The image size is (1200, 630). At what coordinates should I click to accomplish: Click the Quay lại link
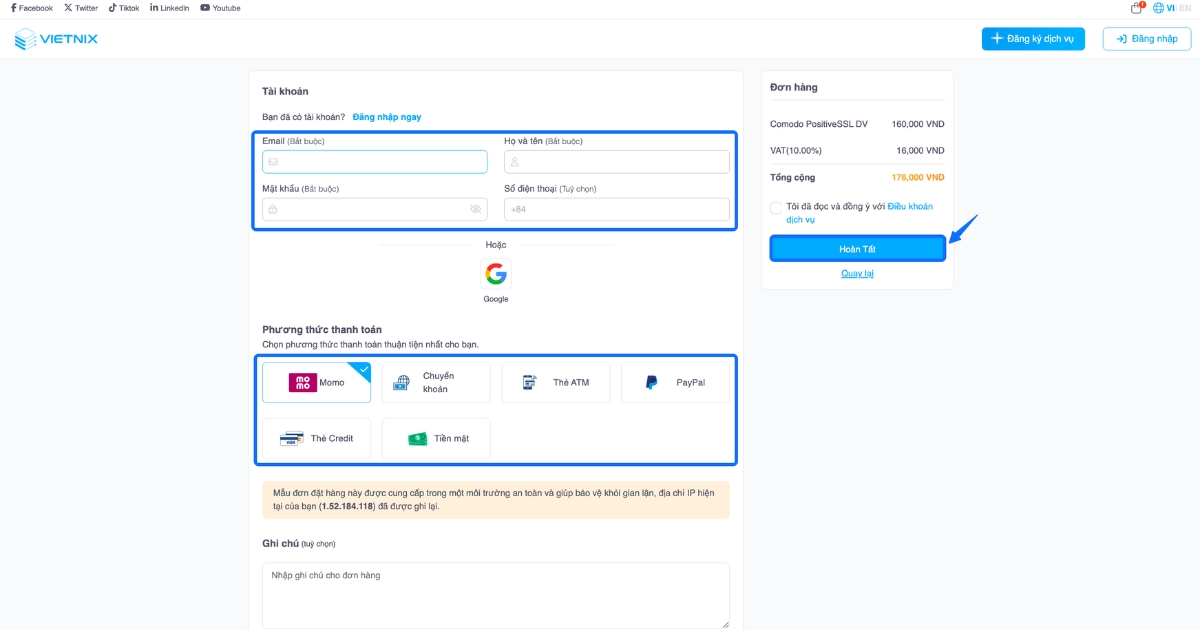857,273
